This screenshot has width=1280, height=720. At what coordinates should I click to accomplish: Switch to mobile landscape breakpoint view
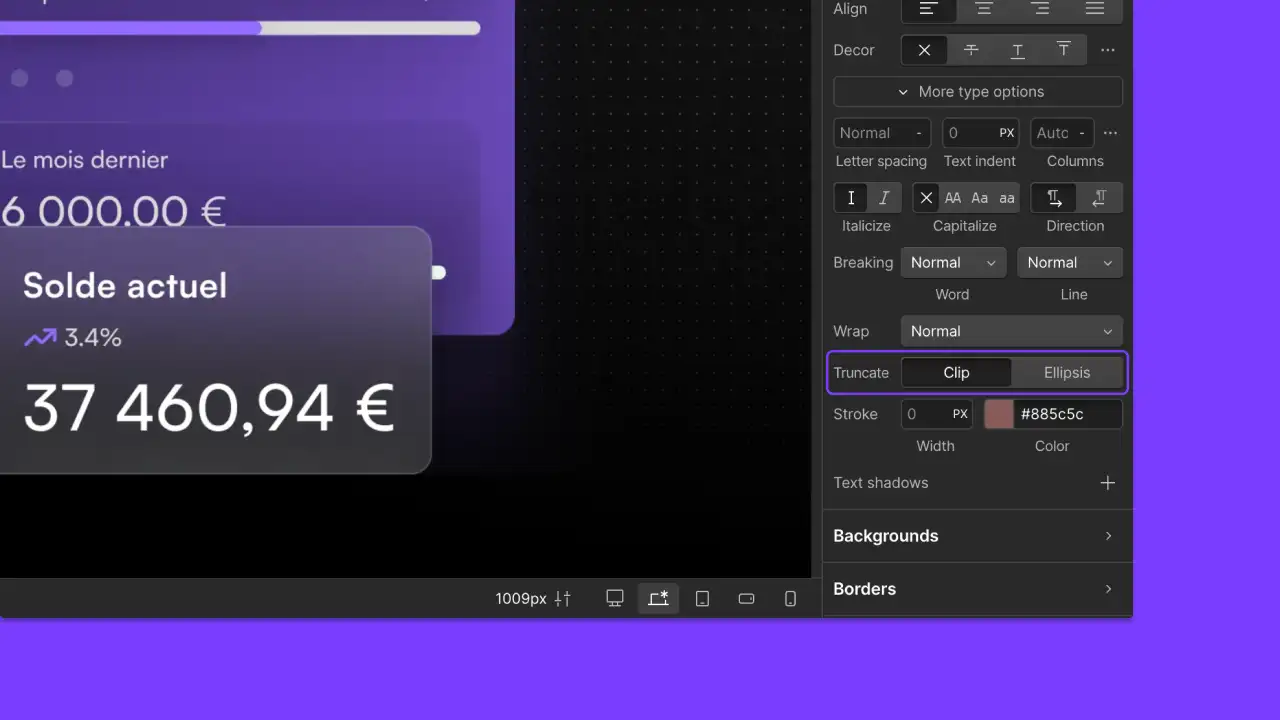coord(746,598)
